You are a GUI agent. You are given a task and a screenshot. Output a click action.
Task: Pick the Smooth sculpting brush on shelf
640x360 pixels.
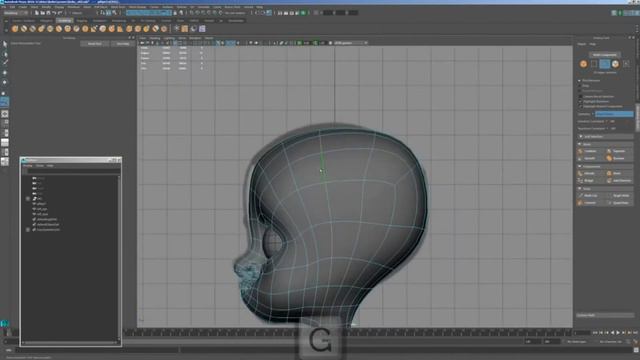coord(24,29)
